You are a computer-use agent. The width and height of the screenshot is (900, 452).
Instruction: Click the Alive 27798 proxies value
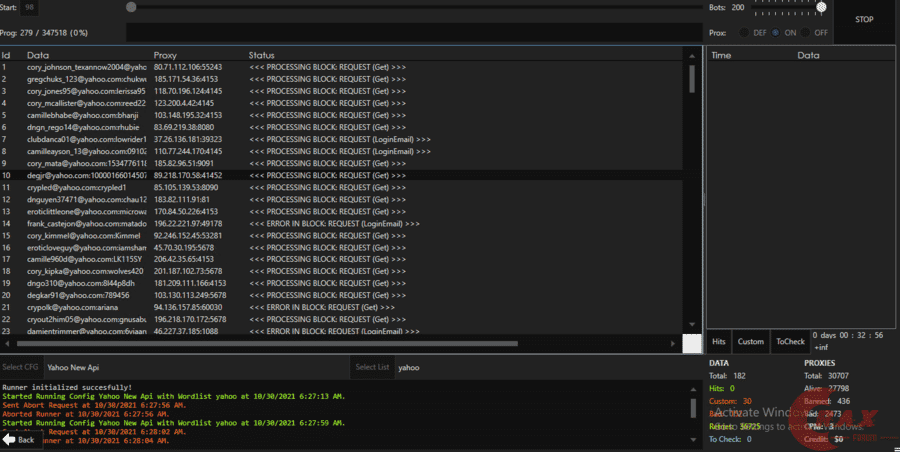point(838,389)
